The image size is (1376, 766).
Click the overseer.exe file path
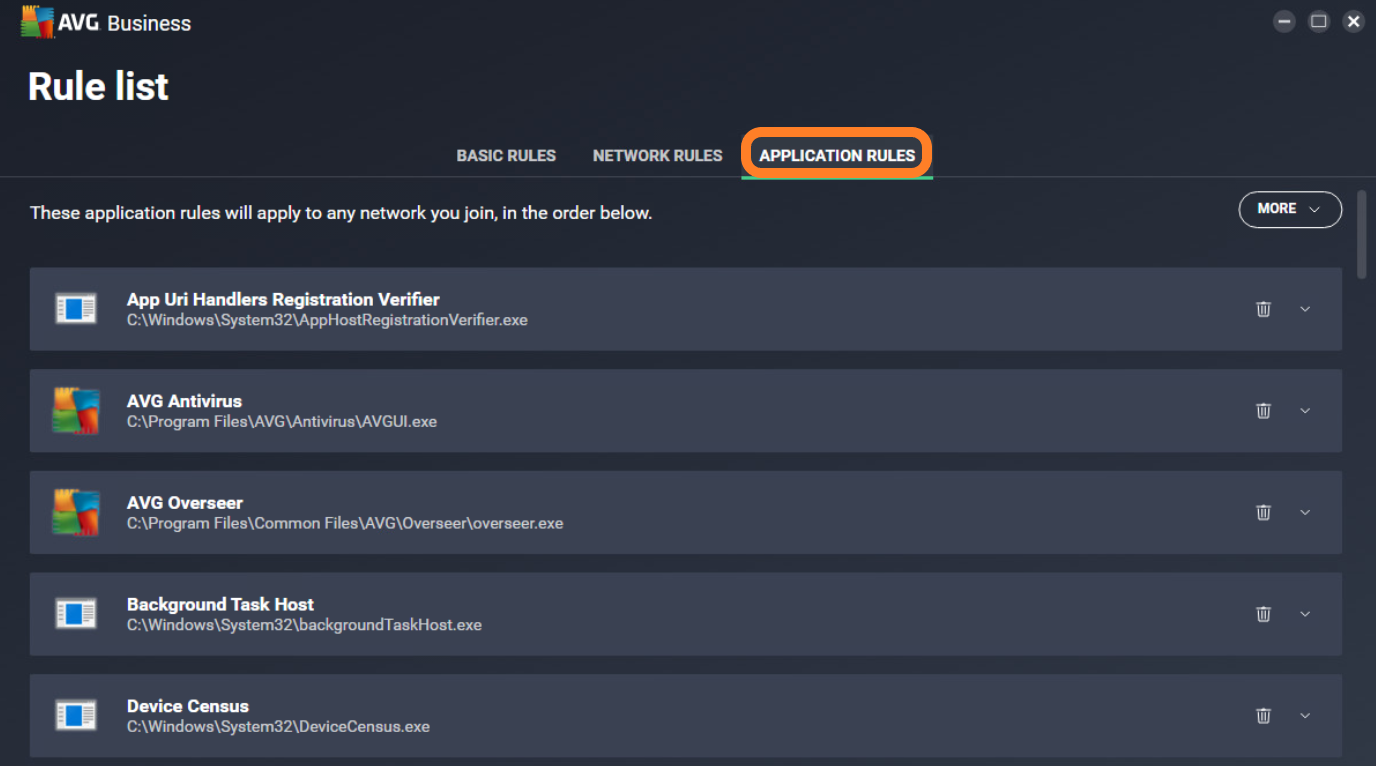click(345, 523)
